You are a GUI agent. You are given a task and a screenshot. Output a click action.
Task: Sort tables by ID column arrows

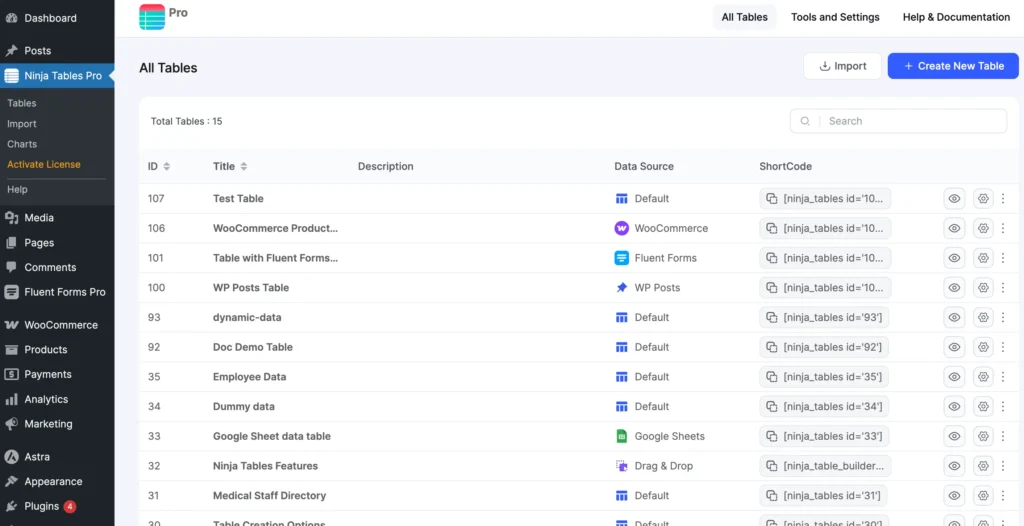[167, 167]
